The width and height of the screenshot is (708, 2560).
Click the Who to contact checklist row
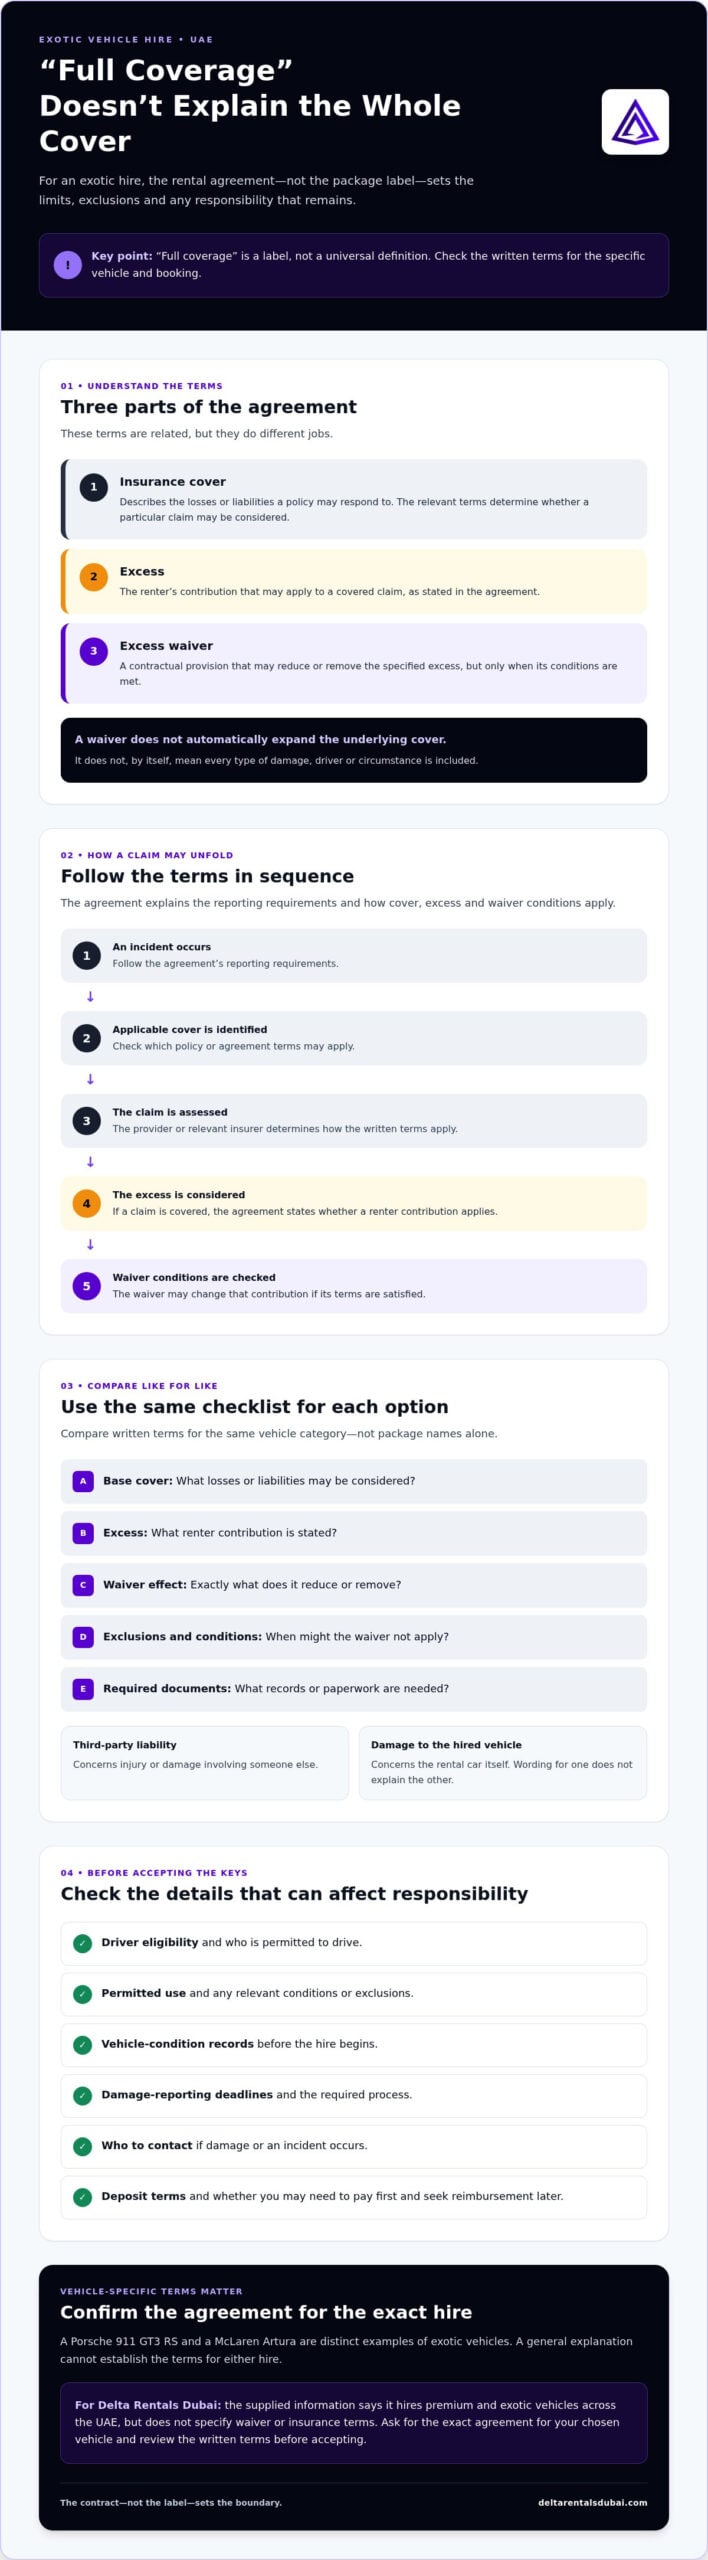point(354,2146)
